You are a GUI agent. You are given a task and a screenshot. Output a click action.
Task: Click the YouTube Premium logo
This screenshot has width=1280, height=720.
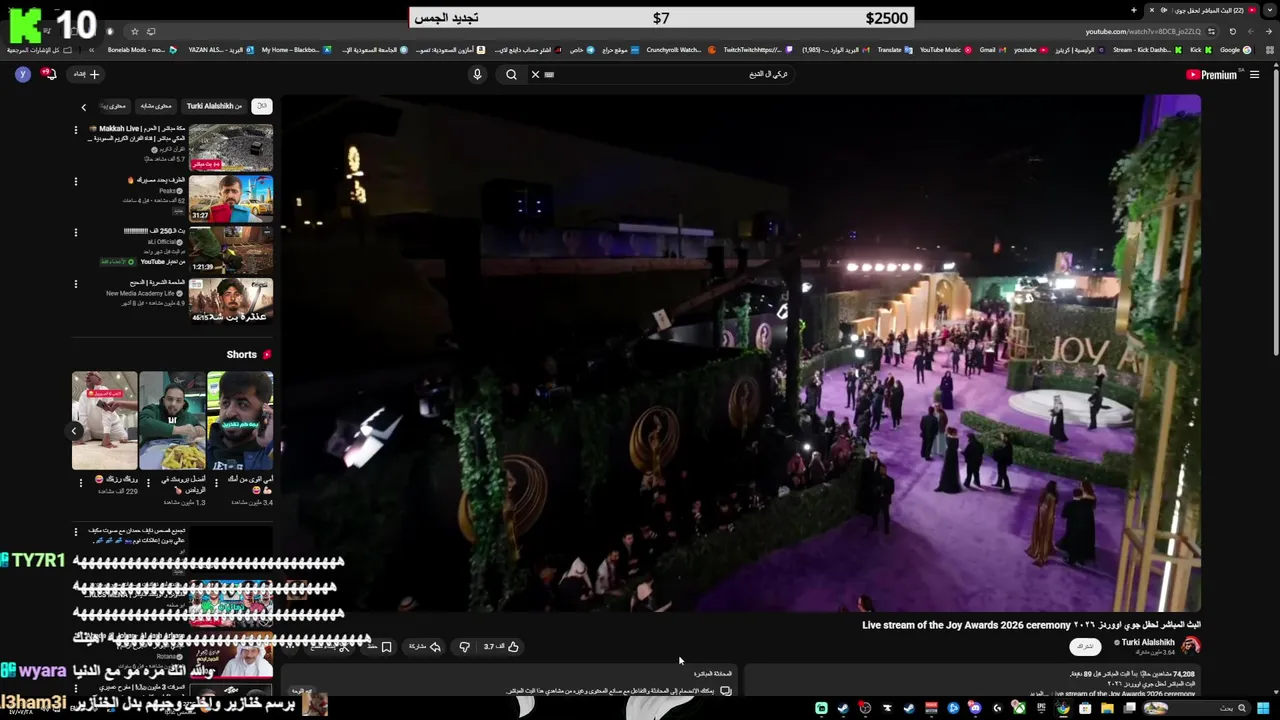(x=1212, y=75)
